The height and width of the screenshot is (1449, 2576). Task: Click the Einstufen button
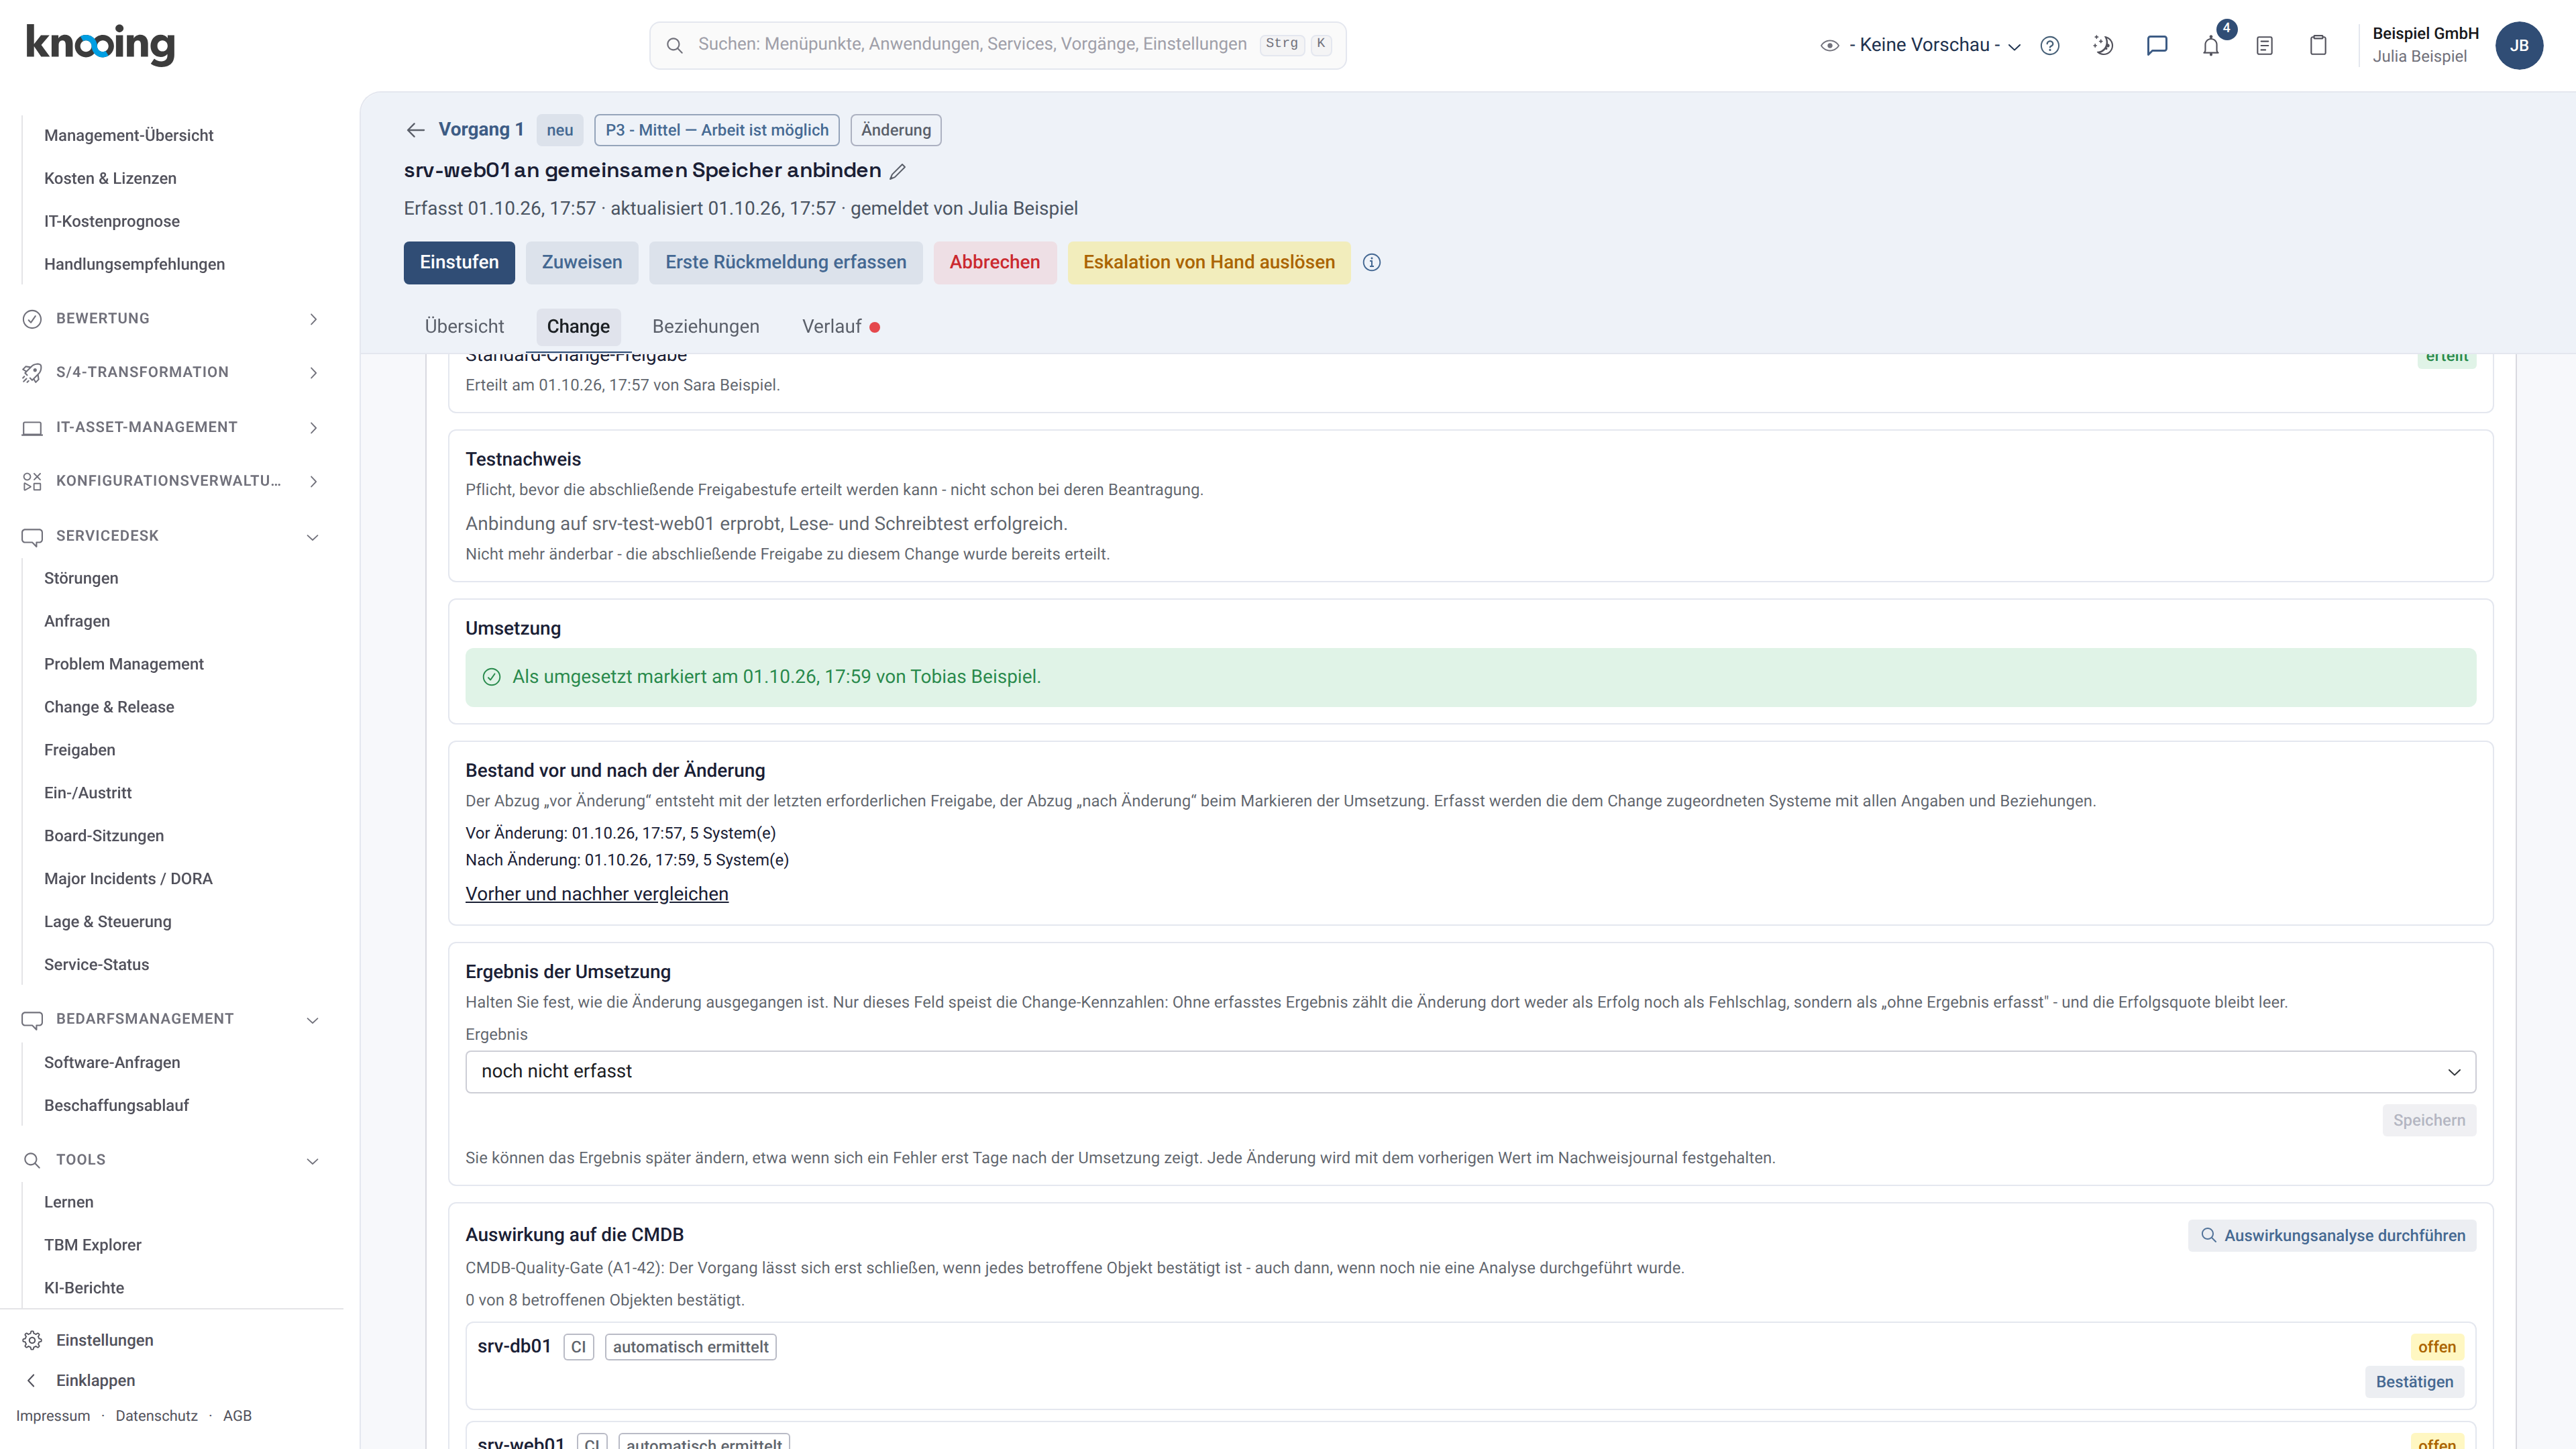coord(459,262)
